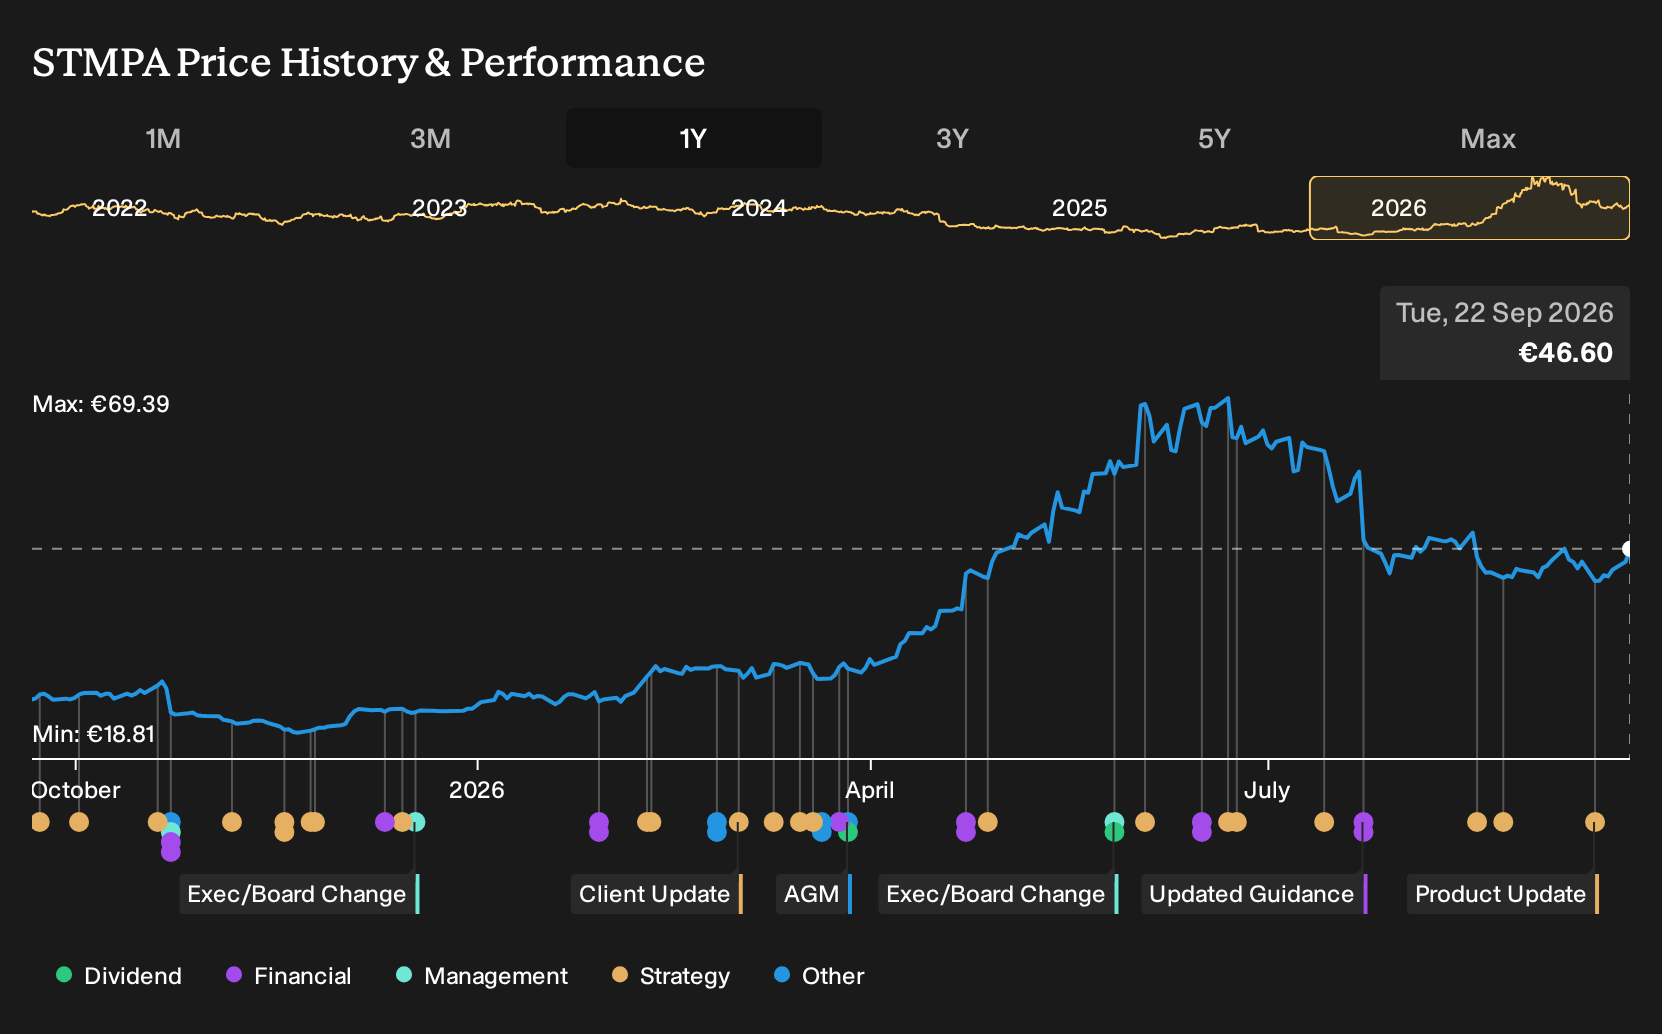
Task: Click teal Management marker above second Exec/Board Change label
Action: (x=1114, y=821)
